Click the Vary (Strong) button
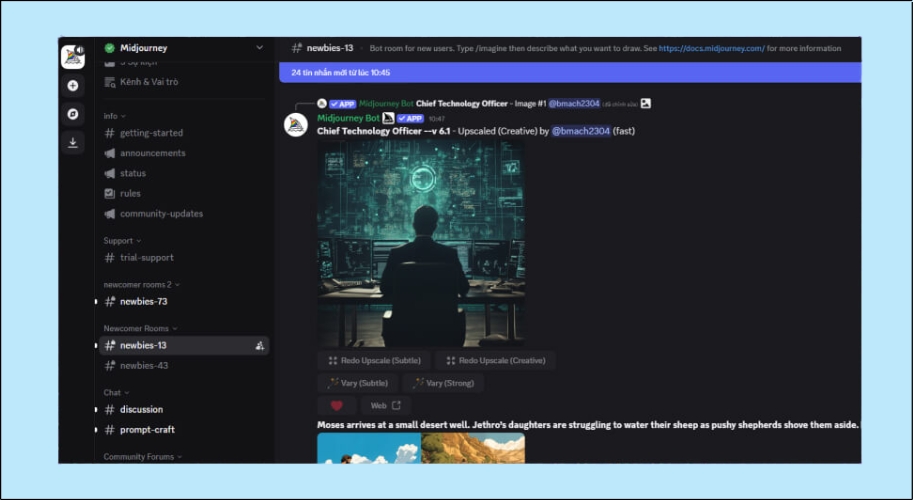The height and width of the screenshot is (500, 913). [x=443, y=383]
